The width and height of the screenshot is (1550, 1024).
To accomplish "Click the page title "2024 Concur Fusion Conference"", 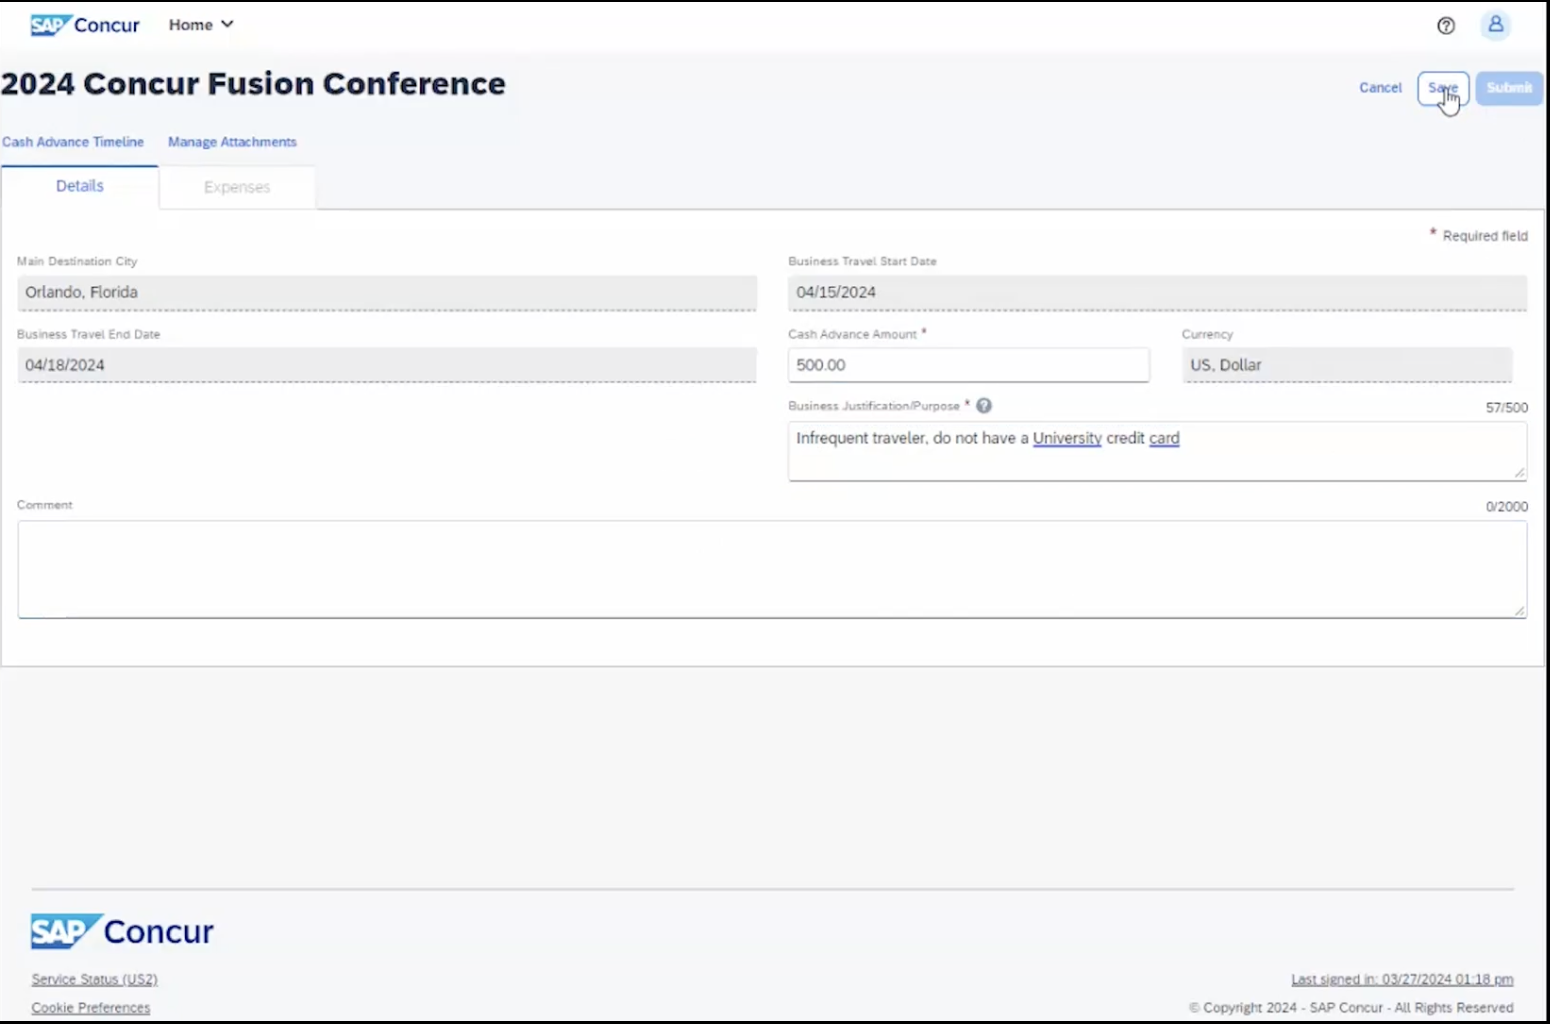I will 254,84.
